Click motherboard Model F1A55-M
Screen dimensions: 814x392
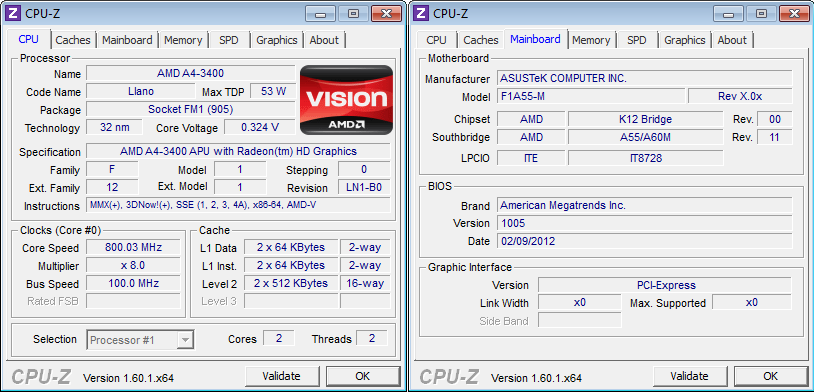click(591, 97)
